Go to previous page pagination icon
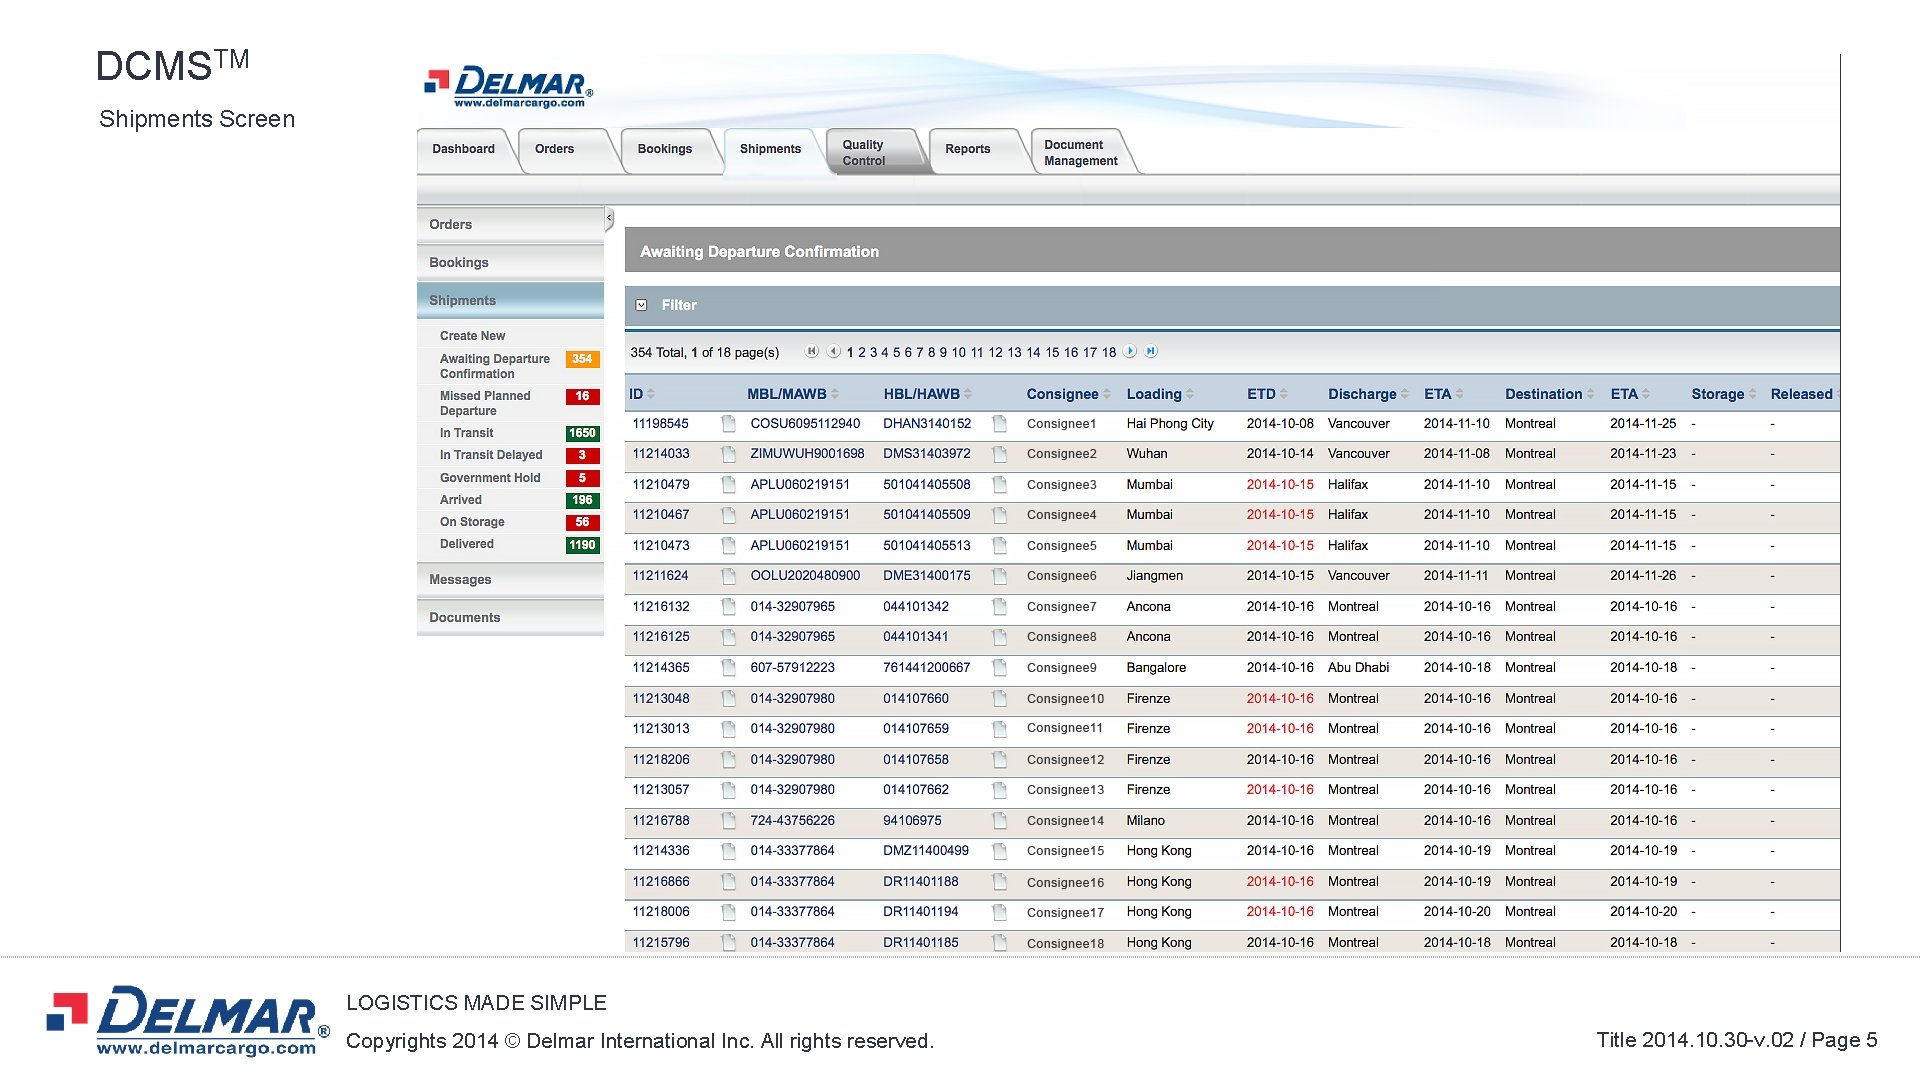Screen dimensions: 1920x1080 pos(833,351)
